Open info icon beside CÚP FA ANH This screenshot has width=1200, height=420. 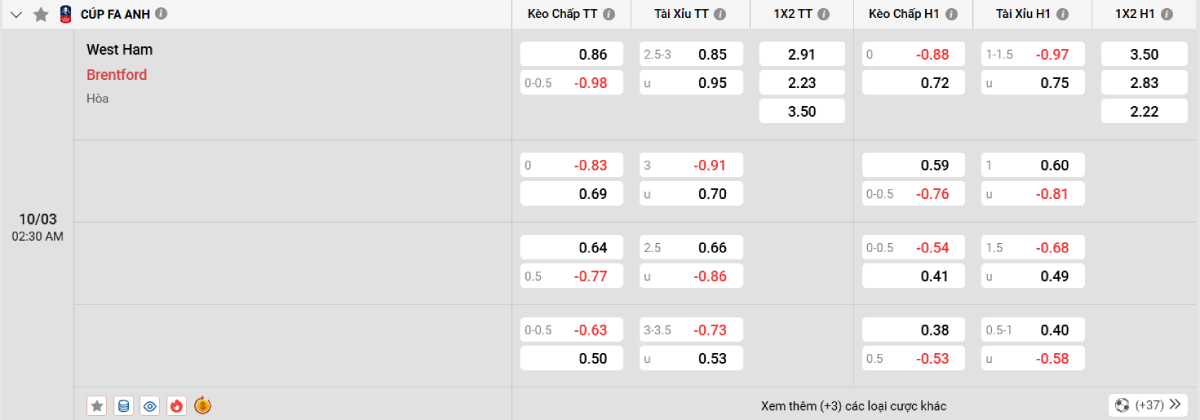(162, 14)
